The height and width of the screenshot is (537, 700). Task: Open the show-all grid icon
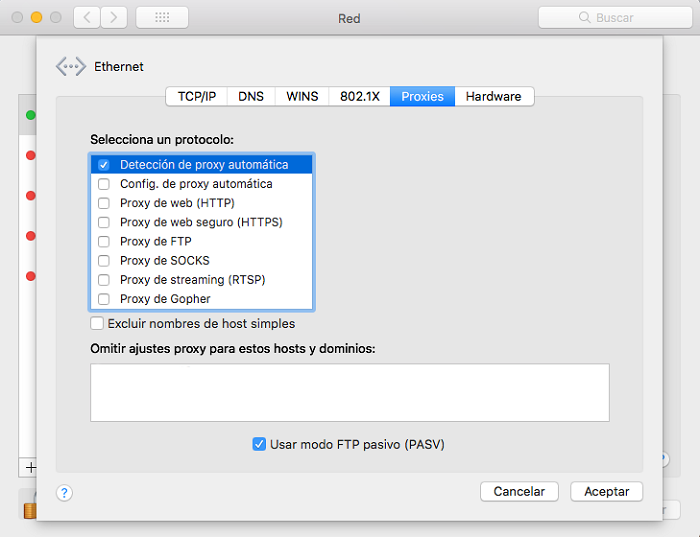coord(161,18)
